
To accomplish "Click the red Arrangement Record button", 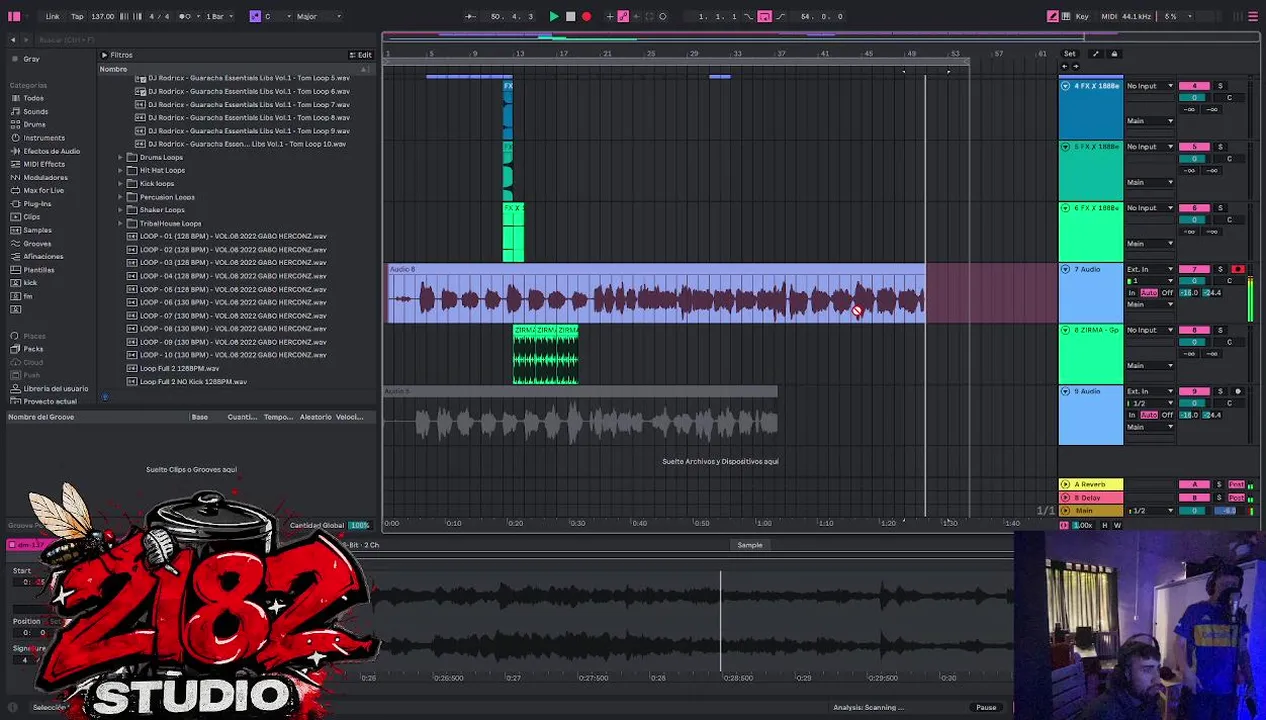I will pyautogui.click(x=586, y=16).
